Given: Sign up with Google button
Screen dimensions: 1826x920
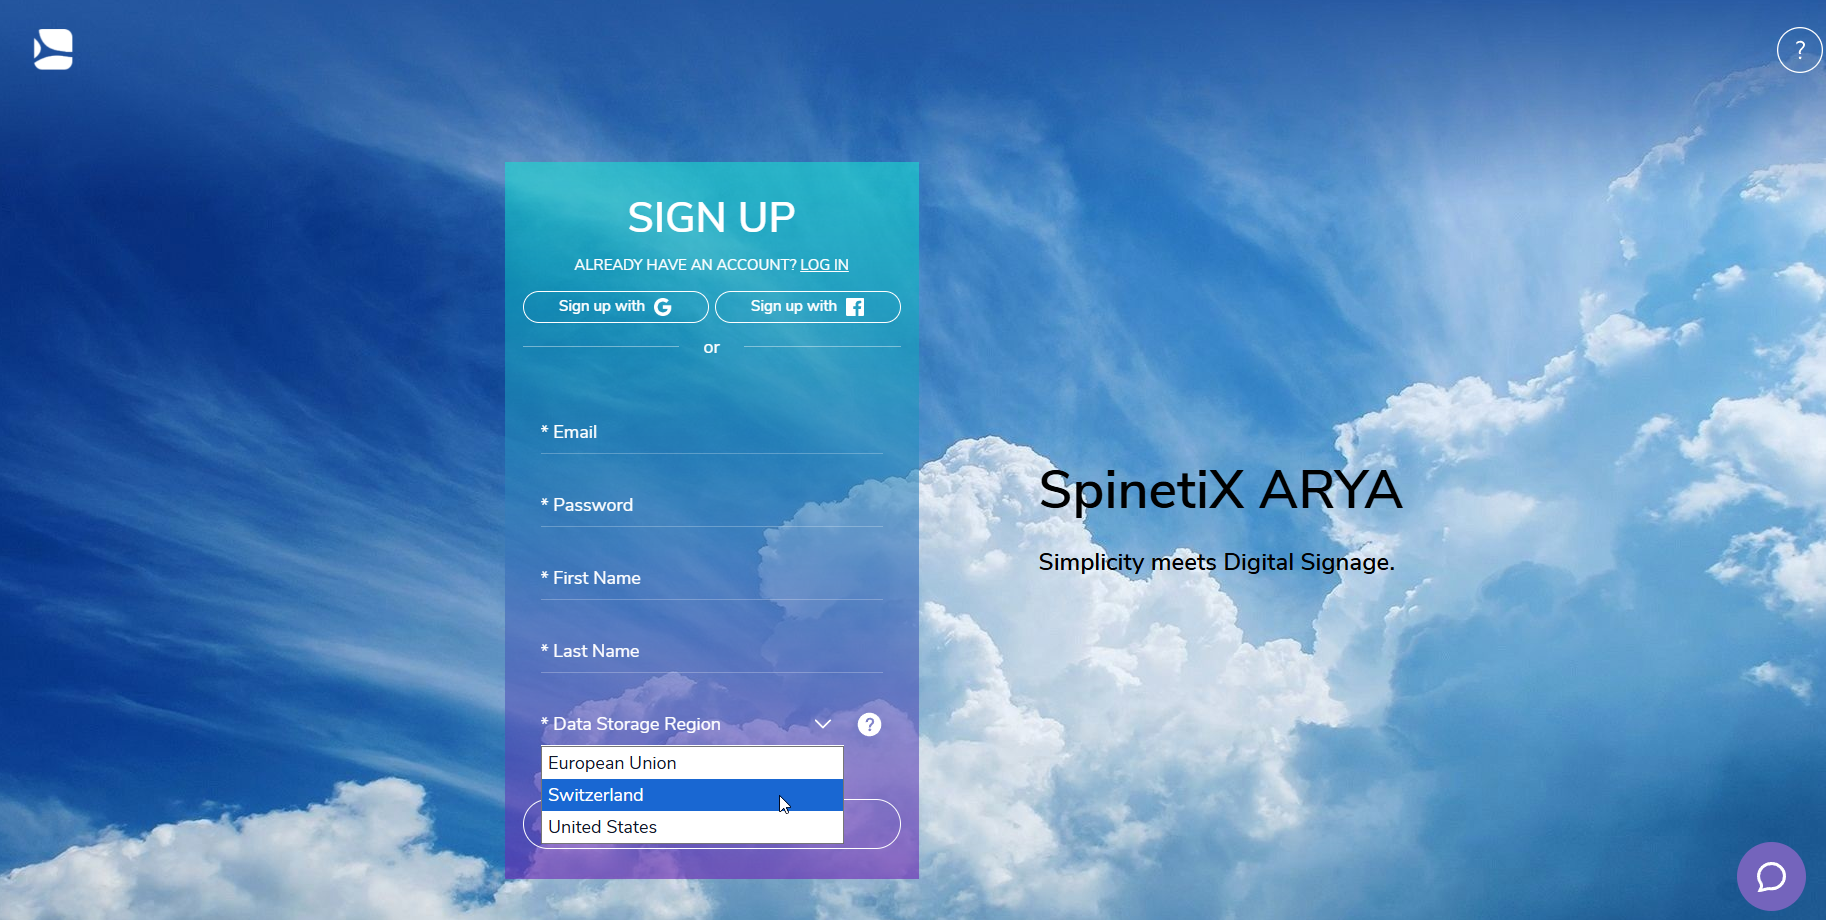Looking at the screenshot, I should (615, 307).
